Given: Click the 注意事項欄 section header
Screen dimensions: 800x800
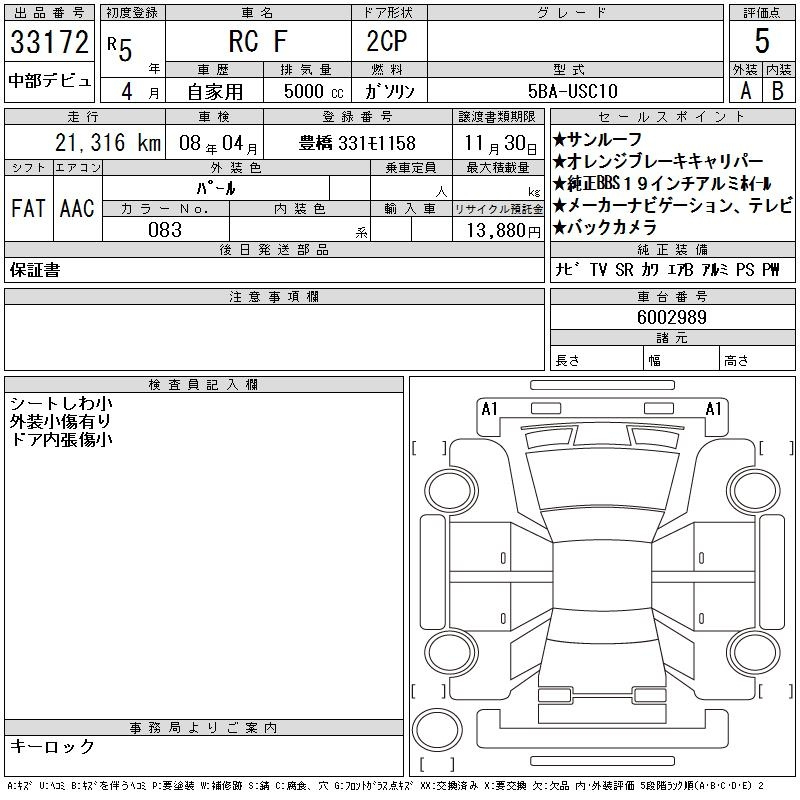Looking at the screenshot, I should pos(274,297).
